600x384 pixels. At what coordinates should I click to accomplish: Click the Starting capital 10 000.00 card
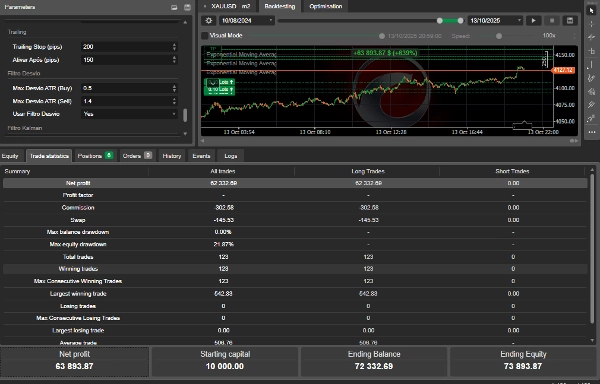[225, 361]
